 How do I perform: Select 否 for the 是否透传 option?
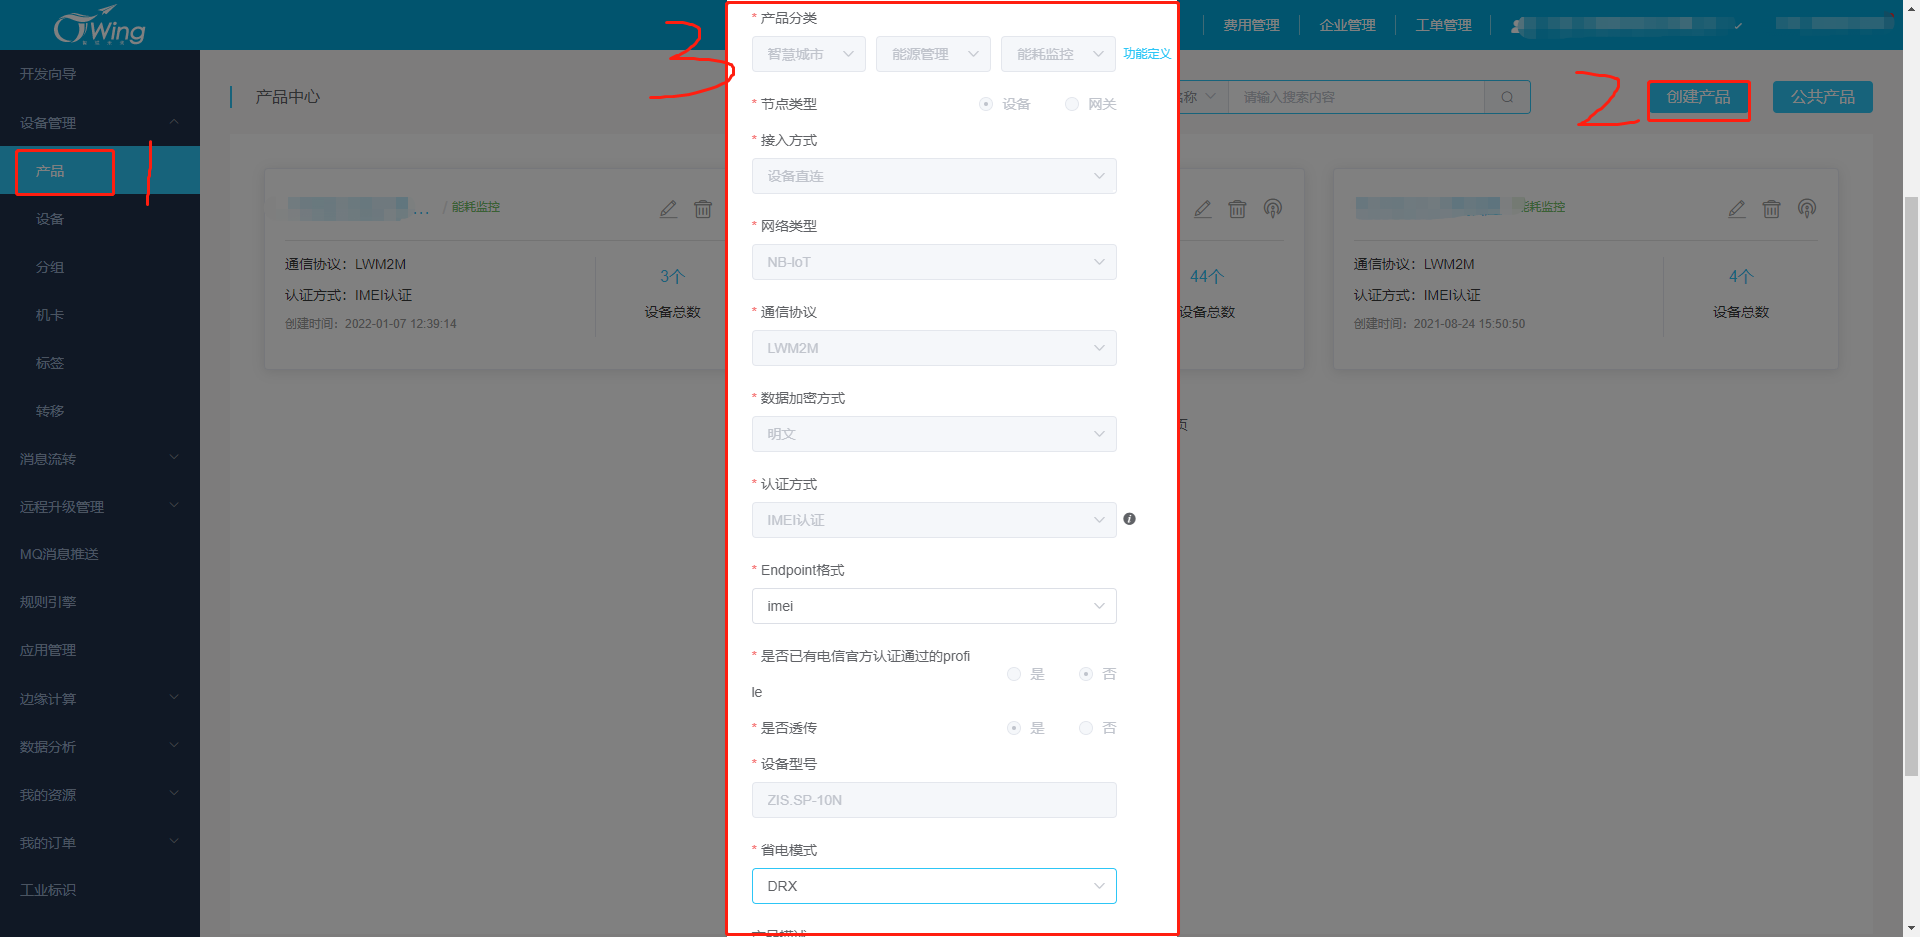pos(1085,728)
